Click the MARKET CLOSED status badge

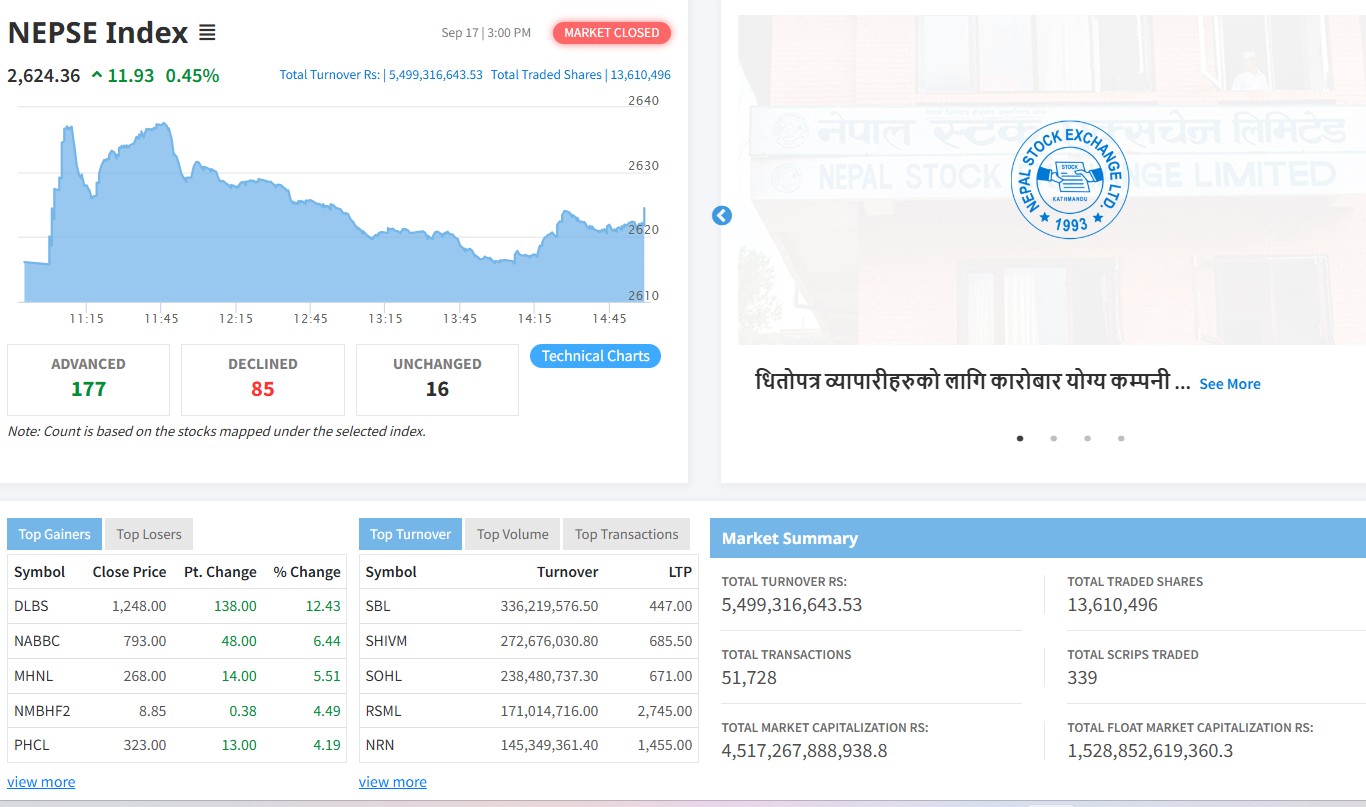point(612,33)
